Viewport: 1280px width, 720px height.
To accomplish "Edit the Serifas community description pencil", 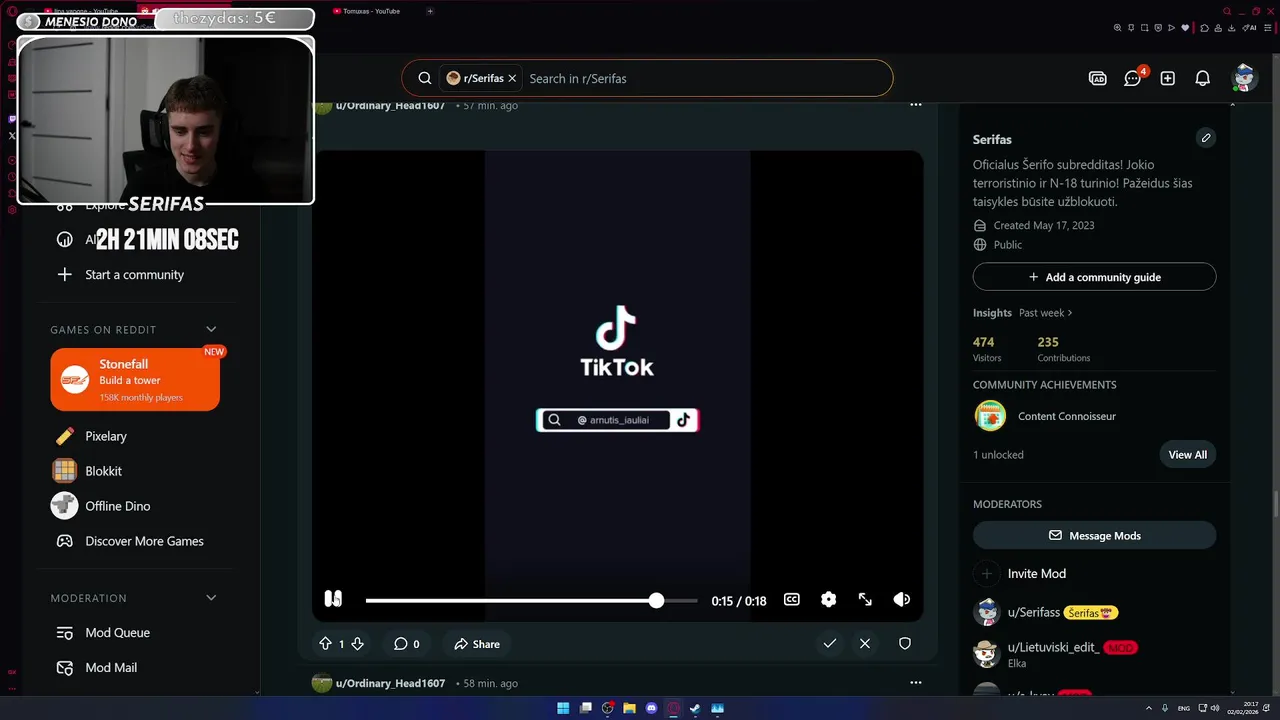I will [x=1206, y=138].
